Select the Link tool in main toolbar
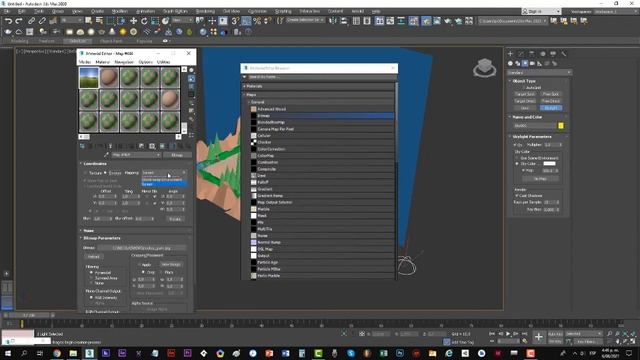 tap(31, 20)
